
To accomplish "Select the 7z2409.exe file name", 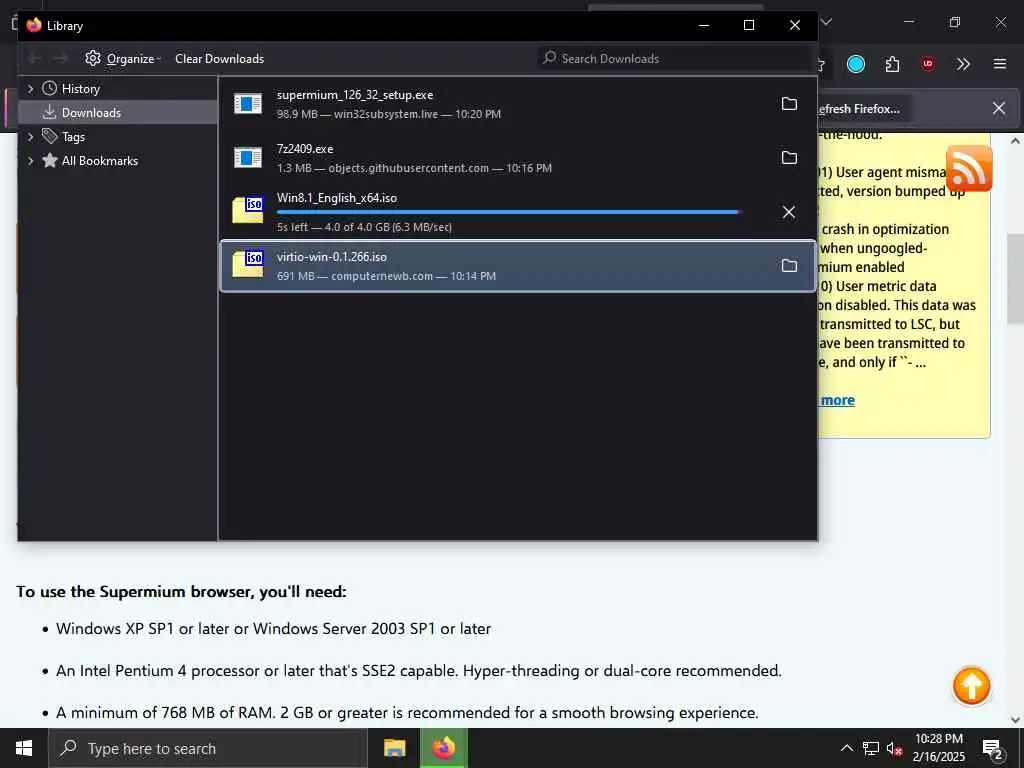I will (x=305, y=149).
